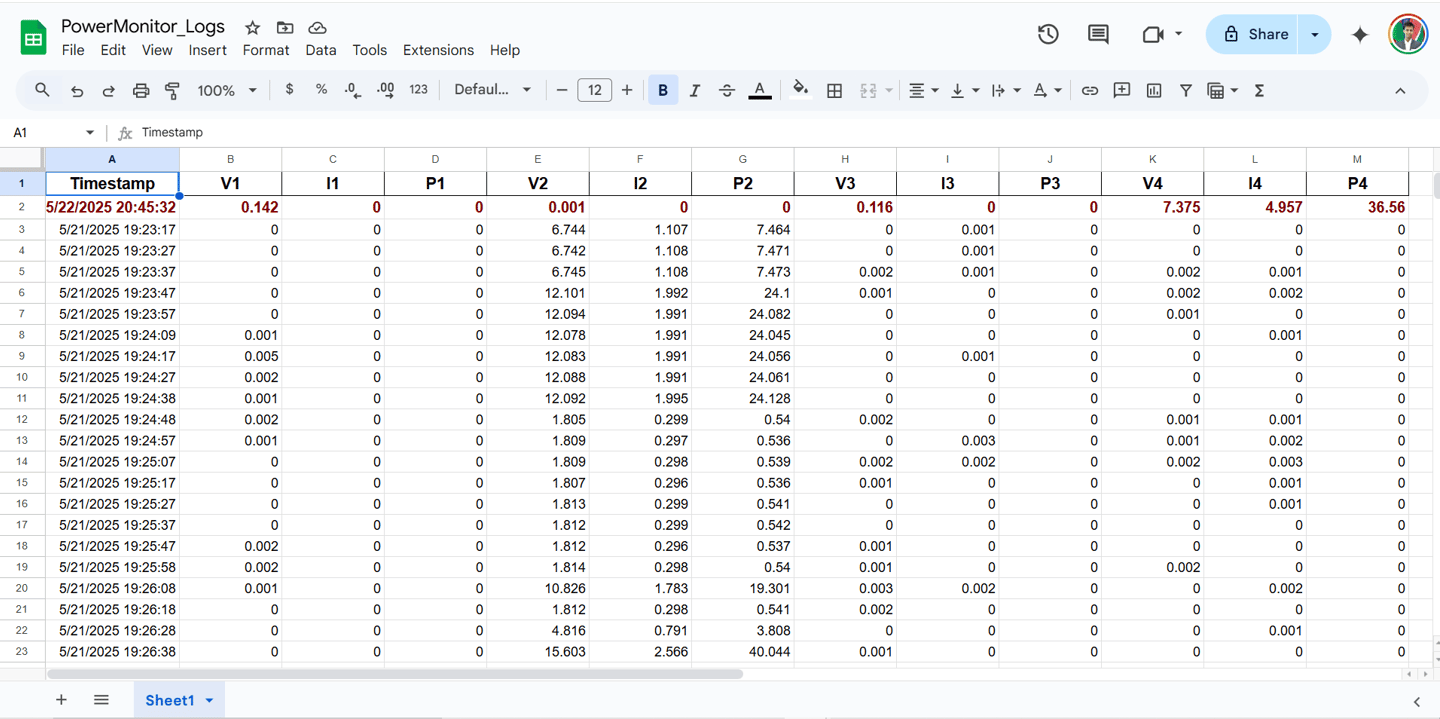Screen dimensions: 1440x719
Task: Print the spreadsheet
Action: (x=141, y=90)
